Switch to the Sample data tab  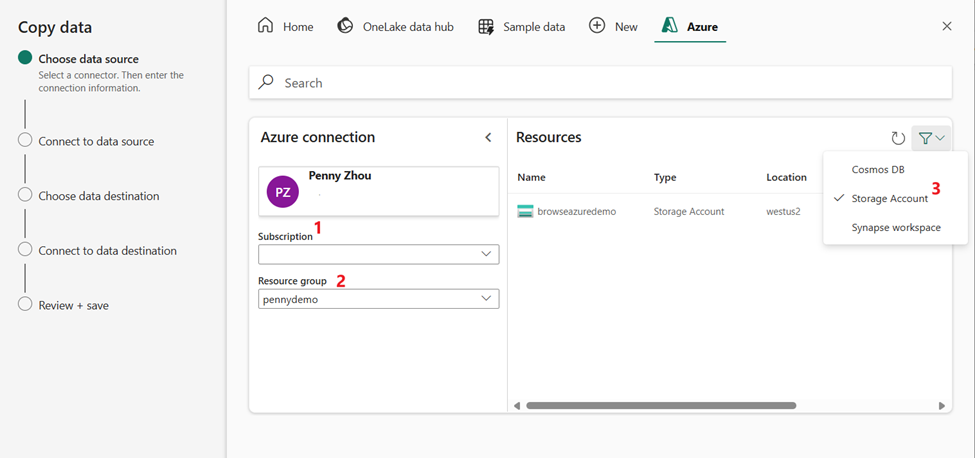click(x=522, y=27)
